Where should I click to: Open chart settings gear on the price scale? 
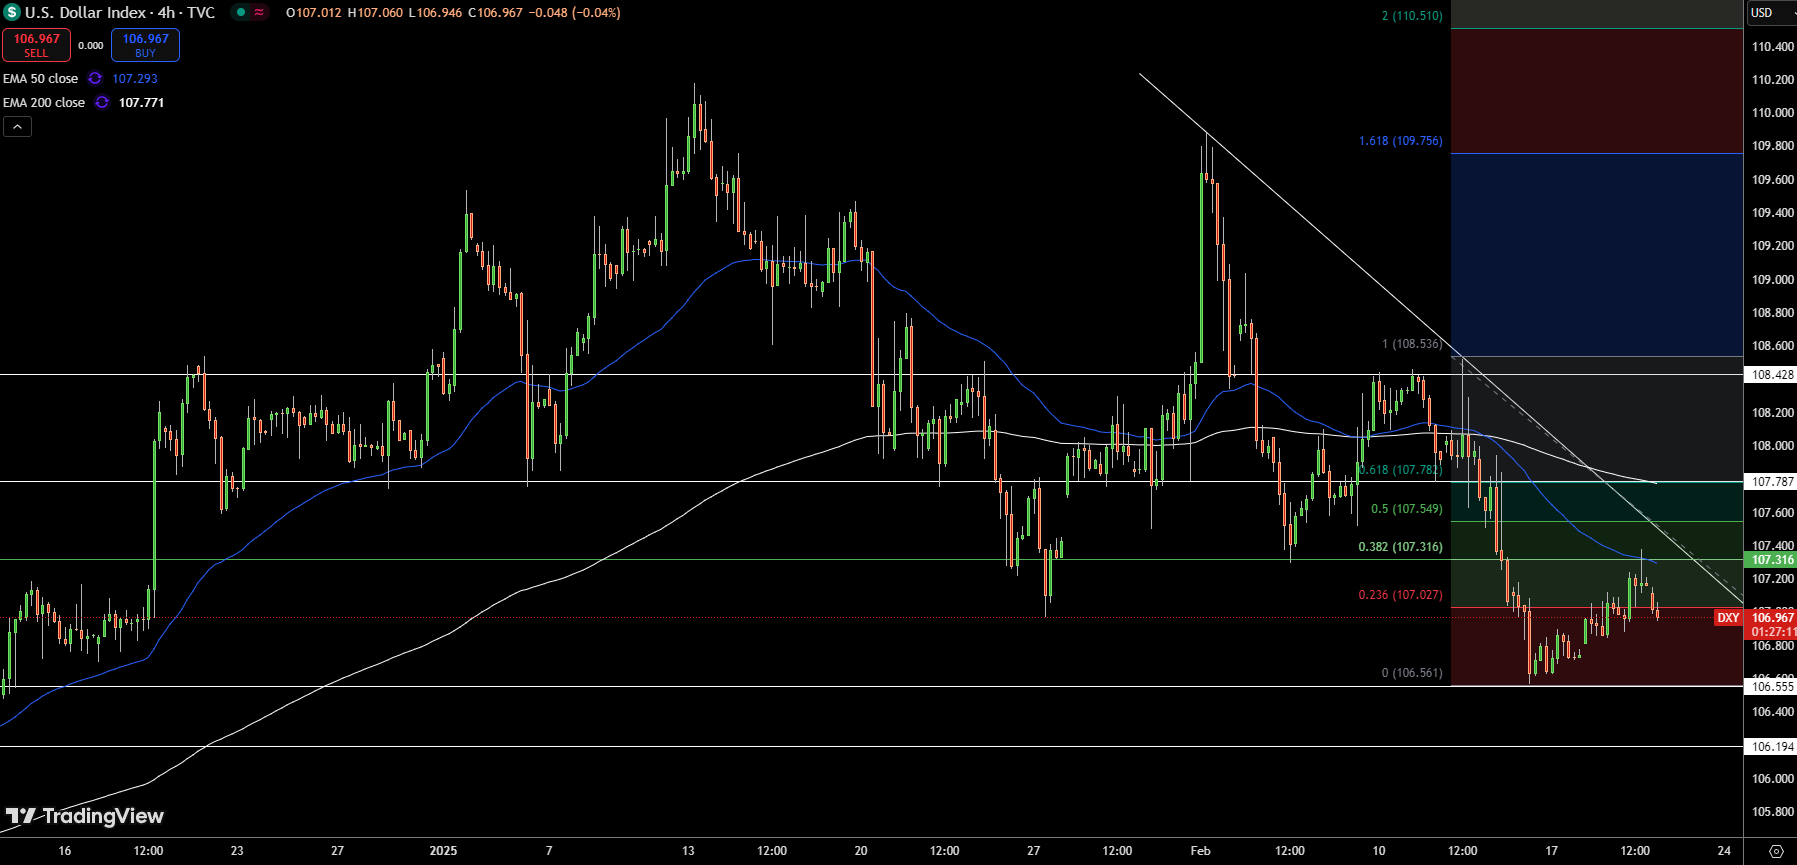(x=1776, y=851)
